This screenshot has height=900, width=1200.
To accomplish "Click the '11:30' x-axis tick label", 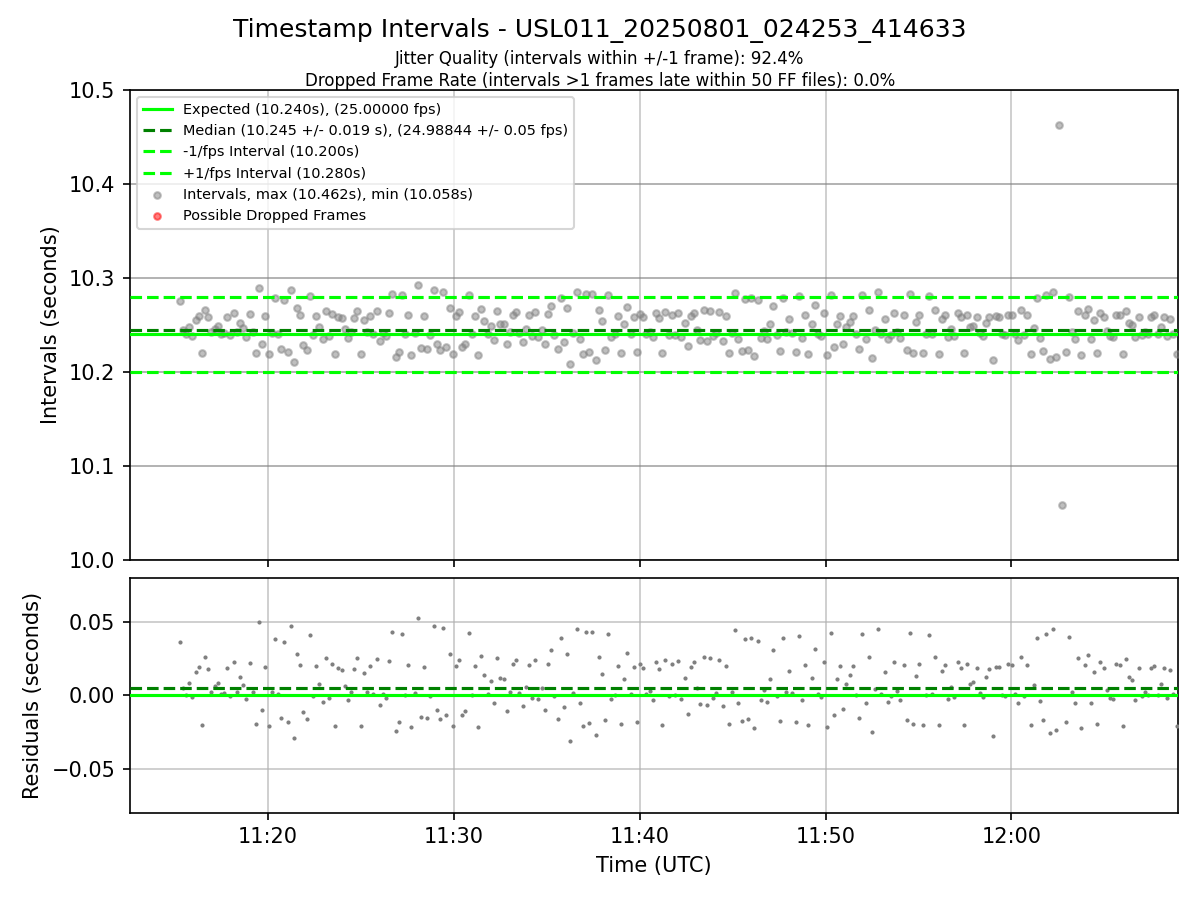I will (x=454, y=834).
